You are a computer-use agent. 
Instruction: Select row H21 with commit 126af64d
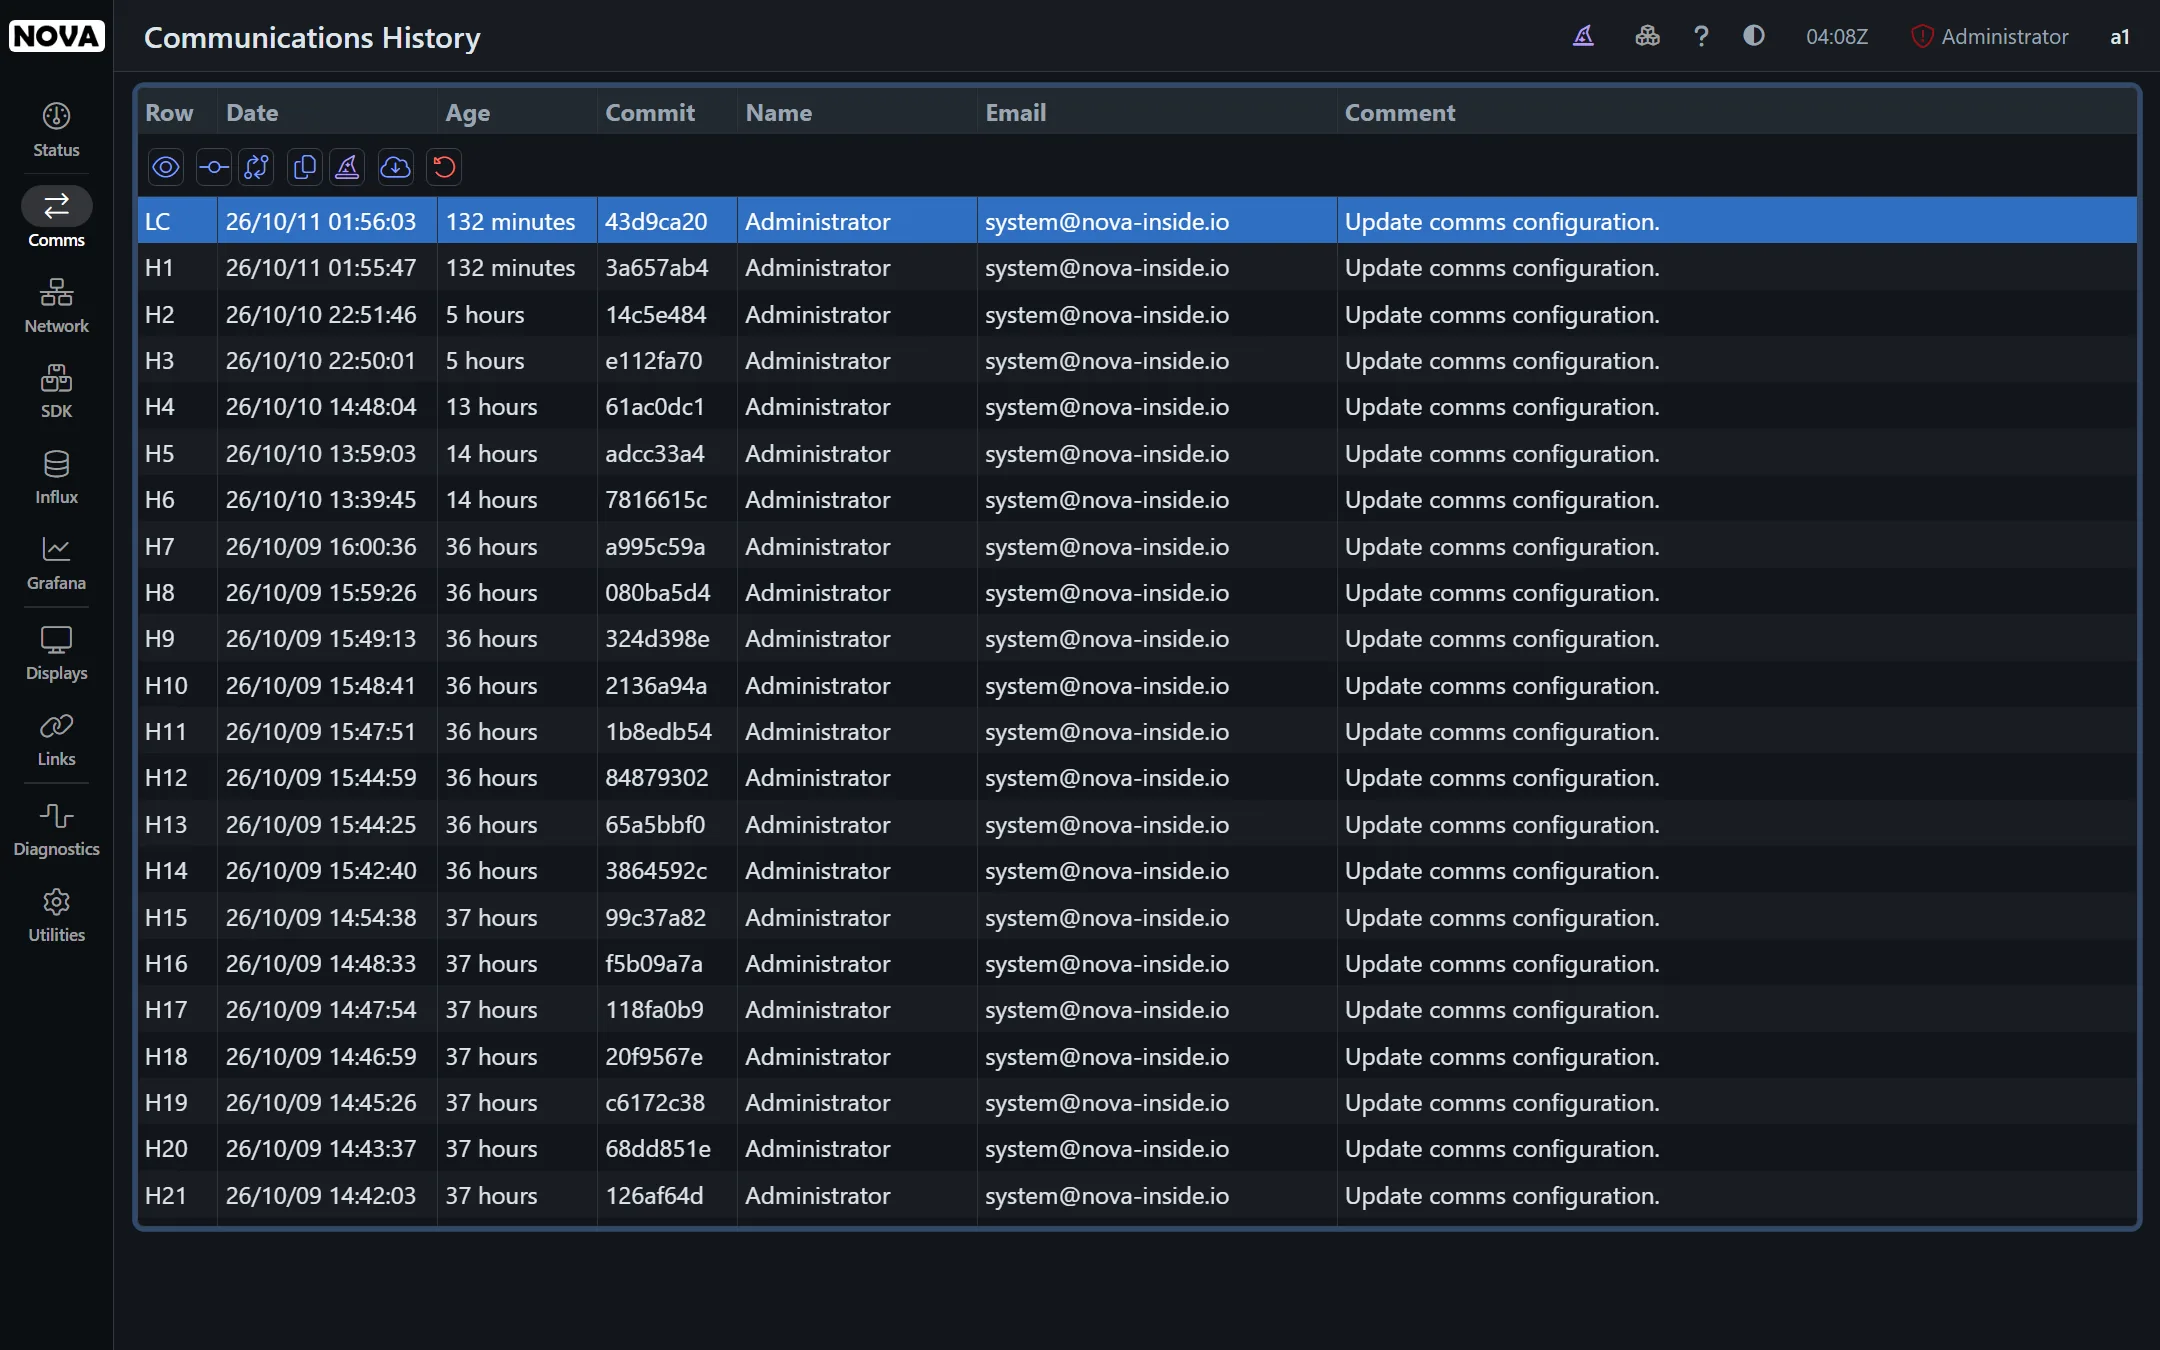coord(1137,1196)
